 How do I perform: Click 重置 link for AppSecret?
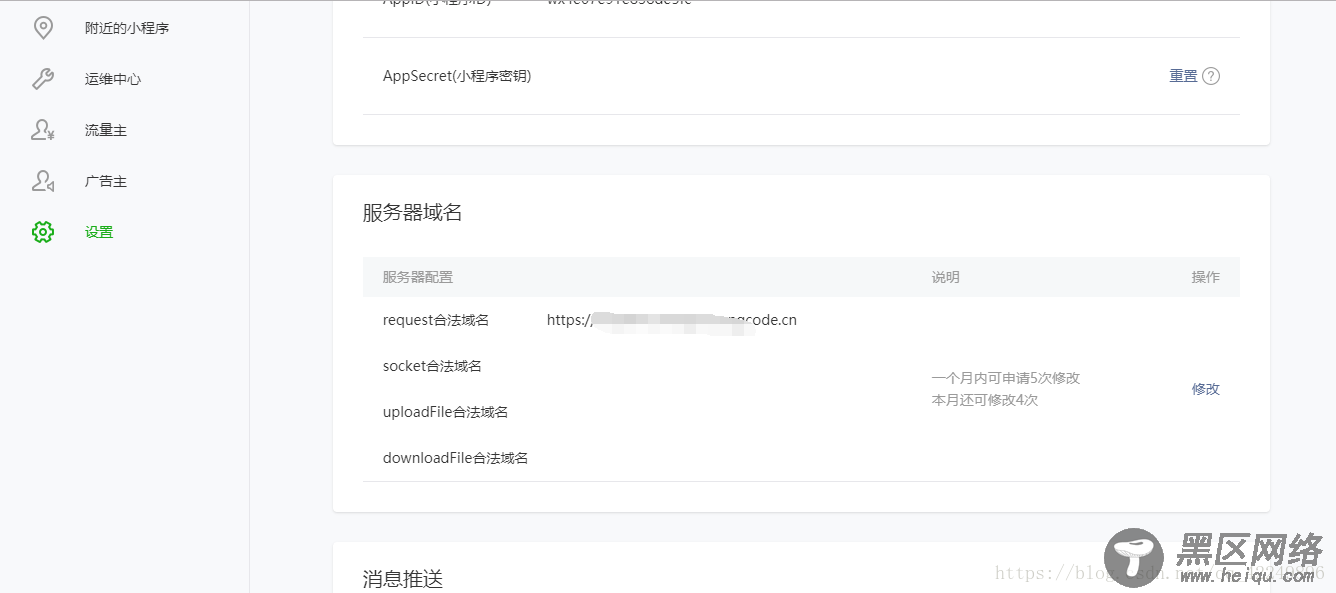click(1183, 76)
